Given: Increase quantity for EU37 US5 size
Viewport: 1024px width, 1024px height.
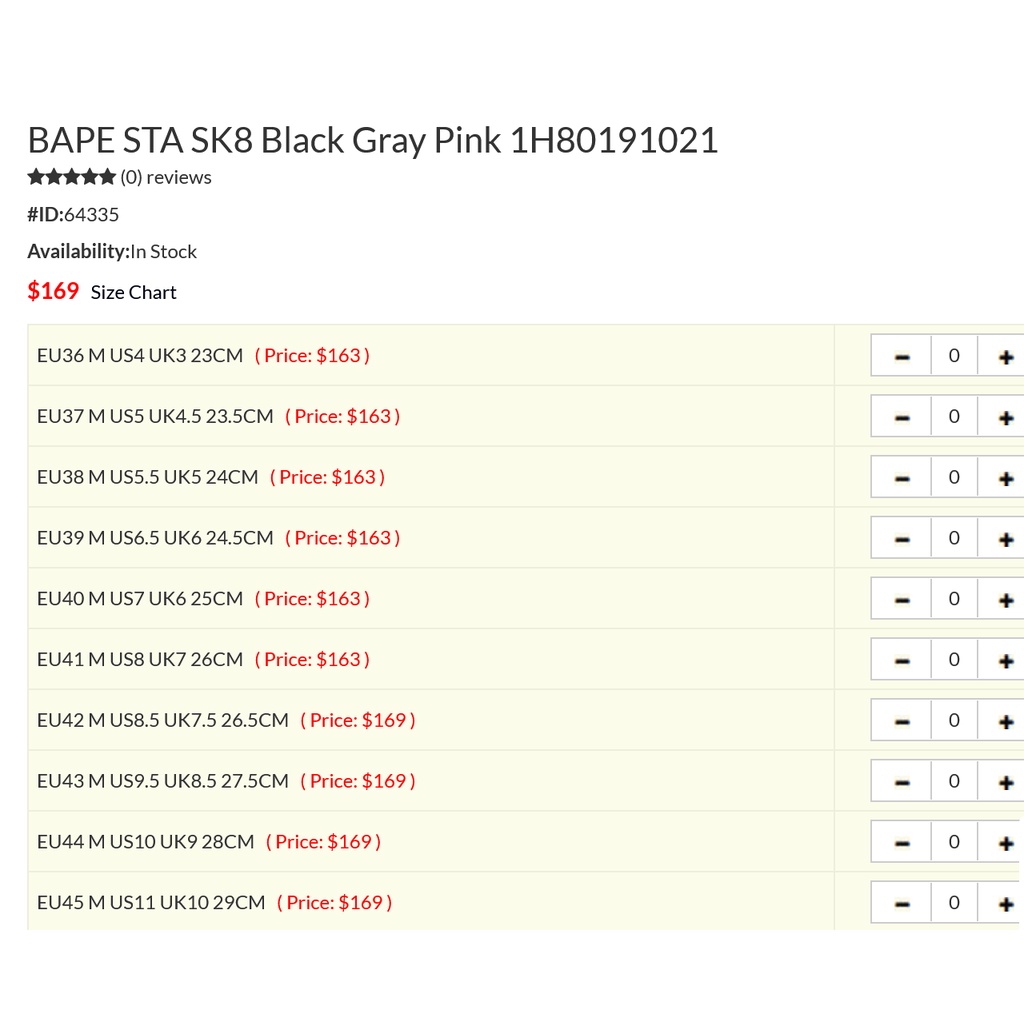Looking at the screenshot, I should [x=1005, y=417].
